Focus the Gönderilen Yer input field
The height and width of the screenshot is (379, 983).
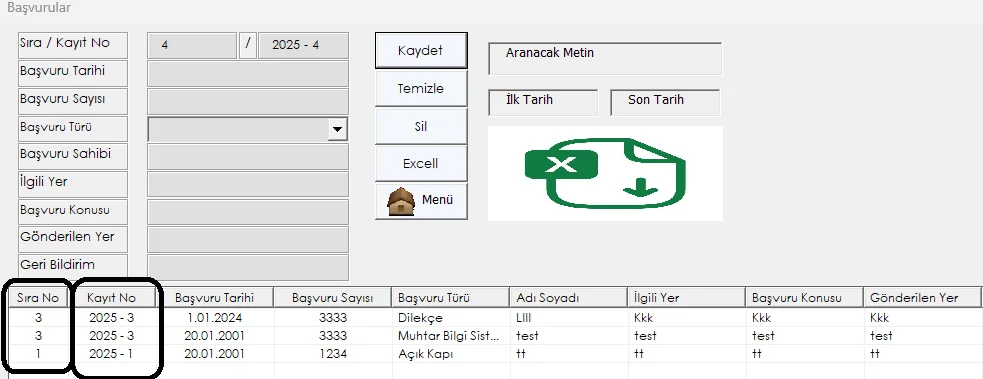pyautogui.click(x=248, y=239)
